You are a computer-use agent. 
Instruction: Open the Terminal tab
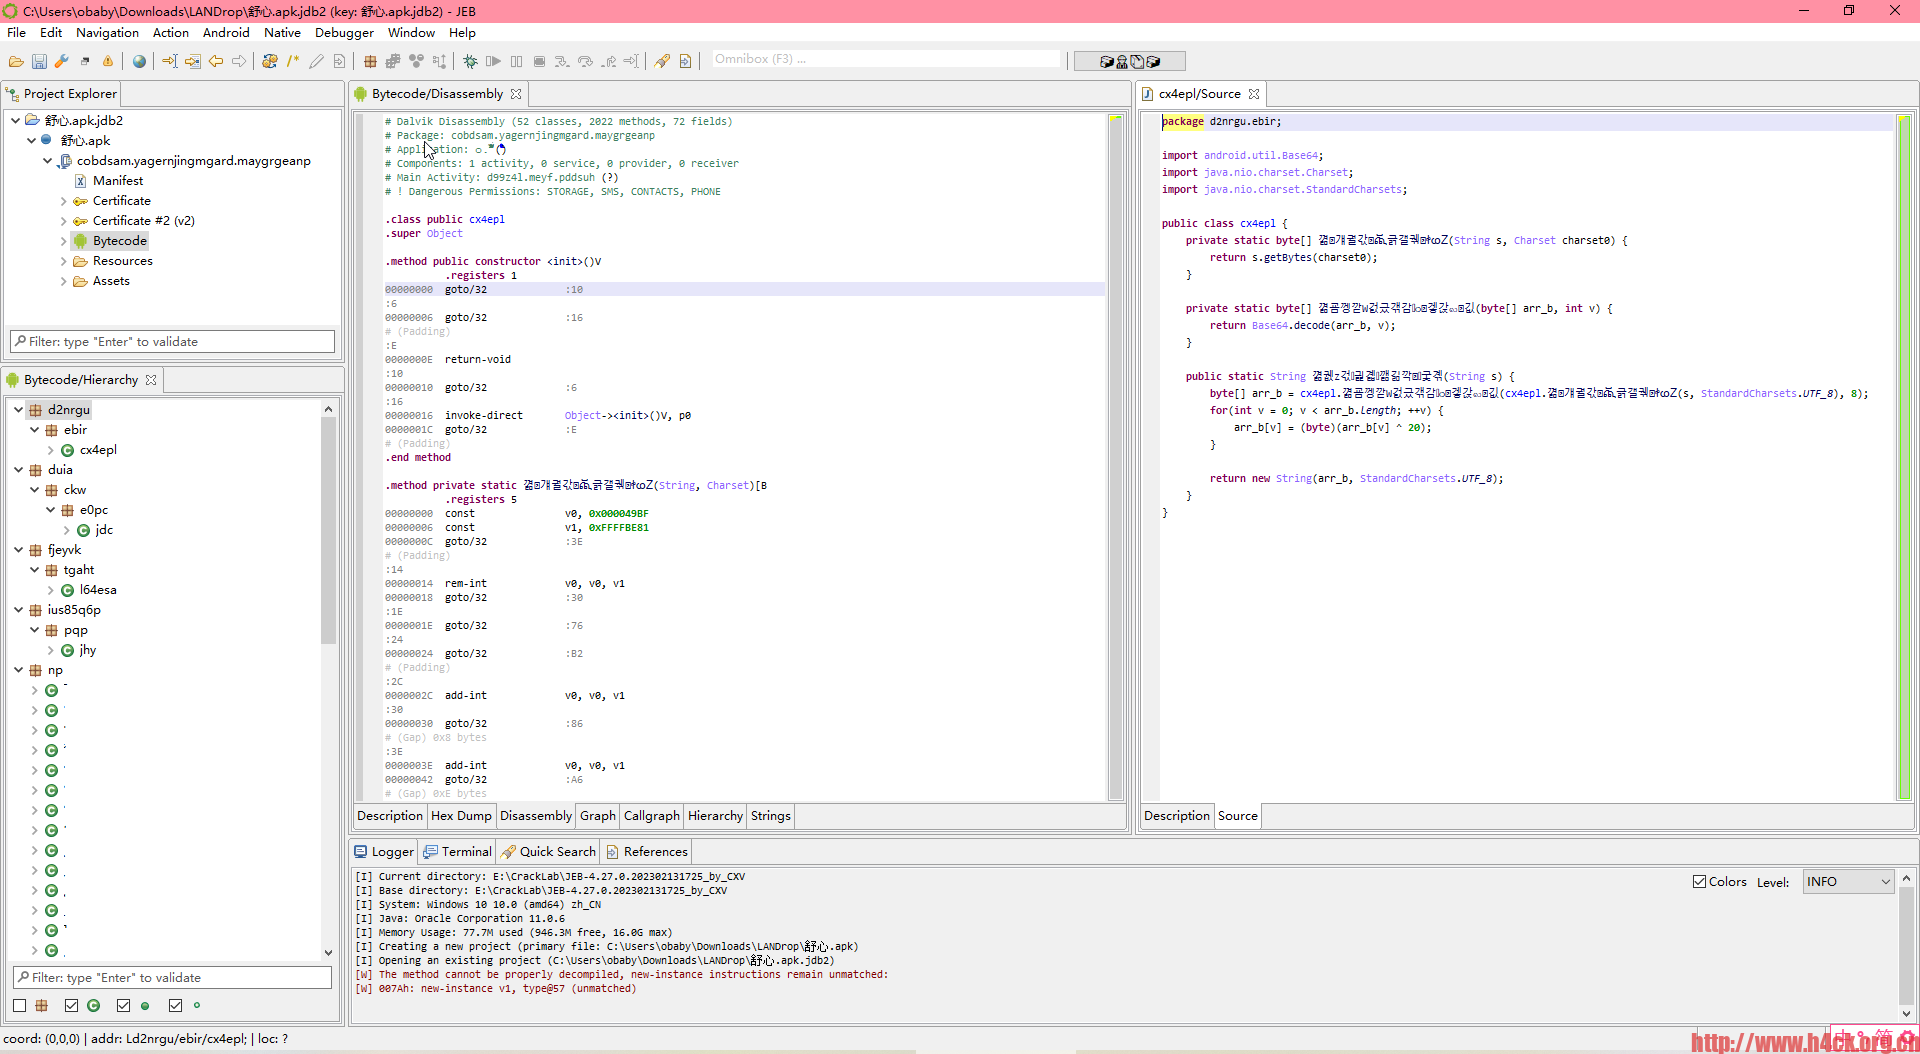click(458, 852)
